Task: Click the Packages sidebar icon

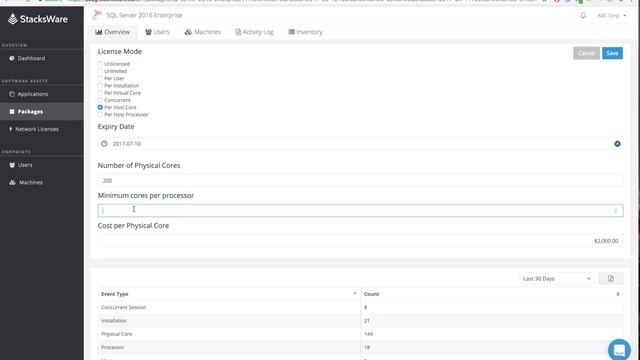Action: pyautogui.click(x=12, y=111)
